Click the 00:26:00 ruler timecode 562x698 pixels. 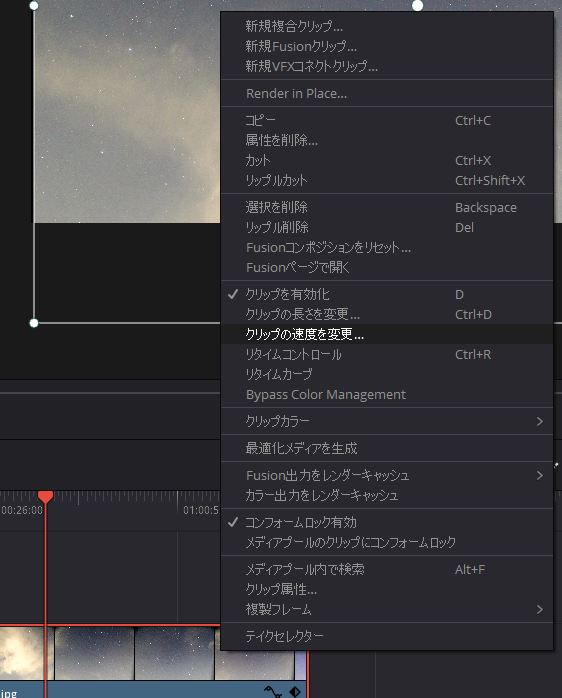point(21,510)
